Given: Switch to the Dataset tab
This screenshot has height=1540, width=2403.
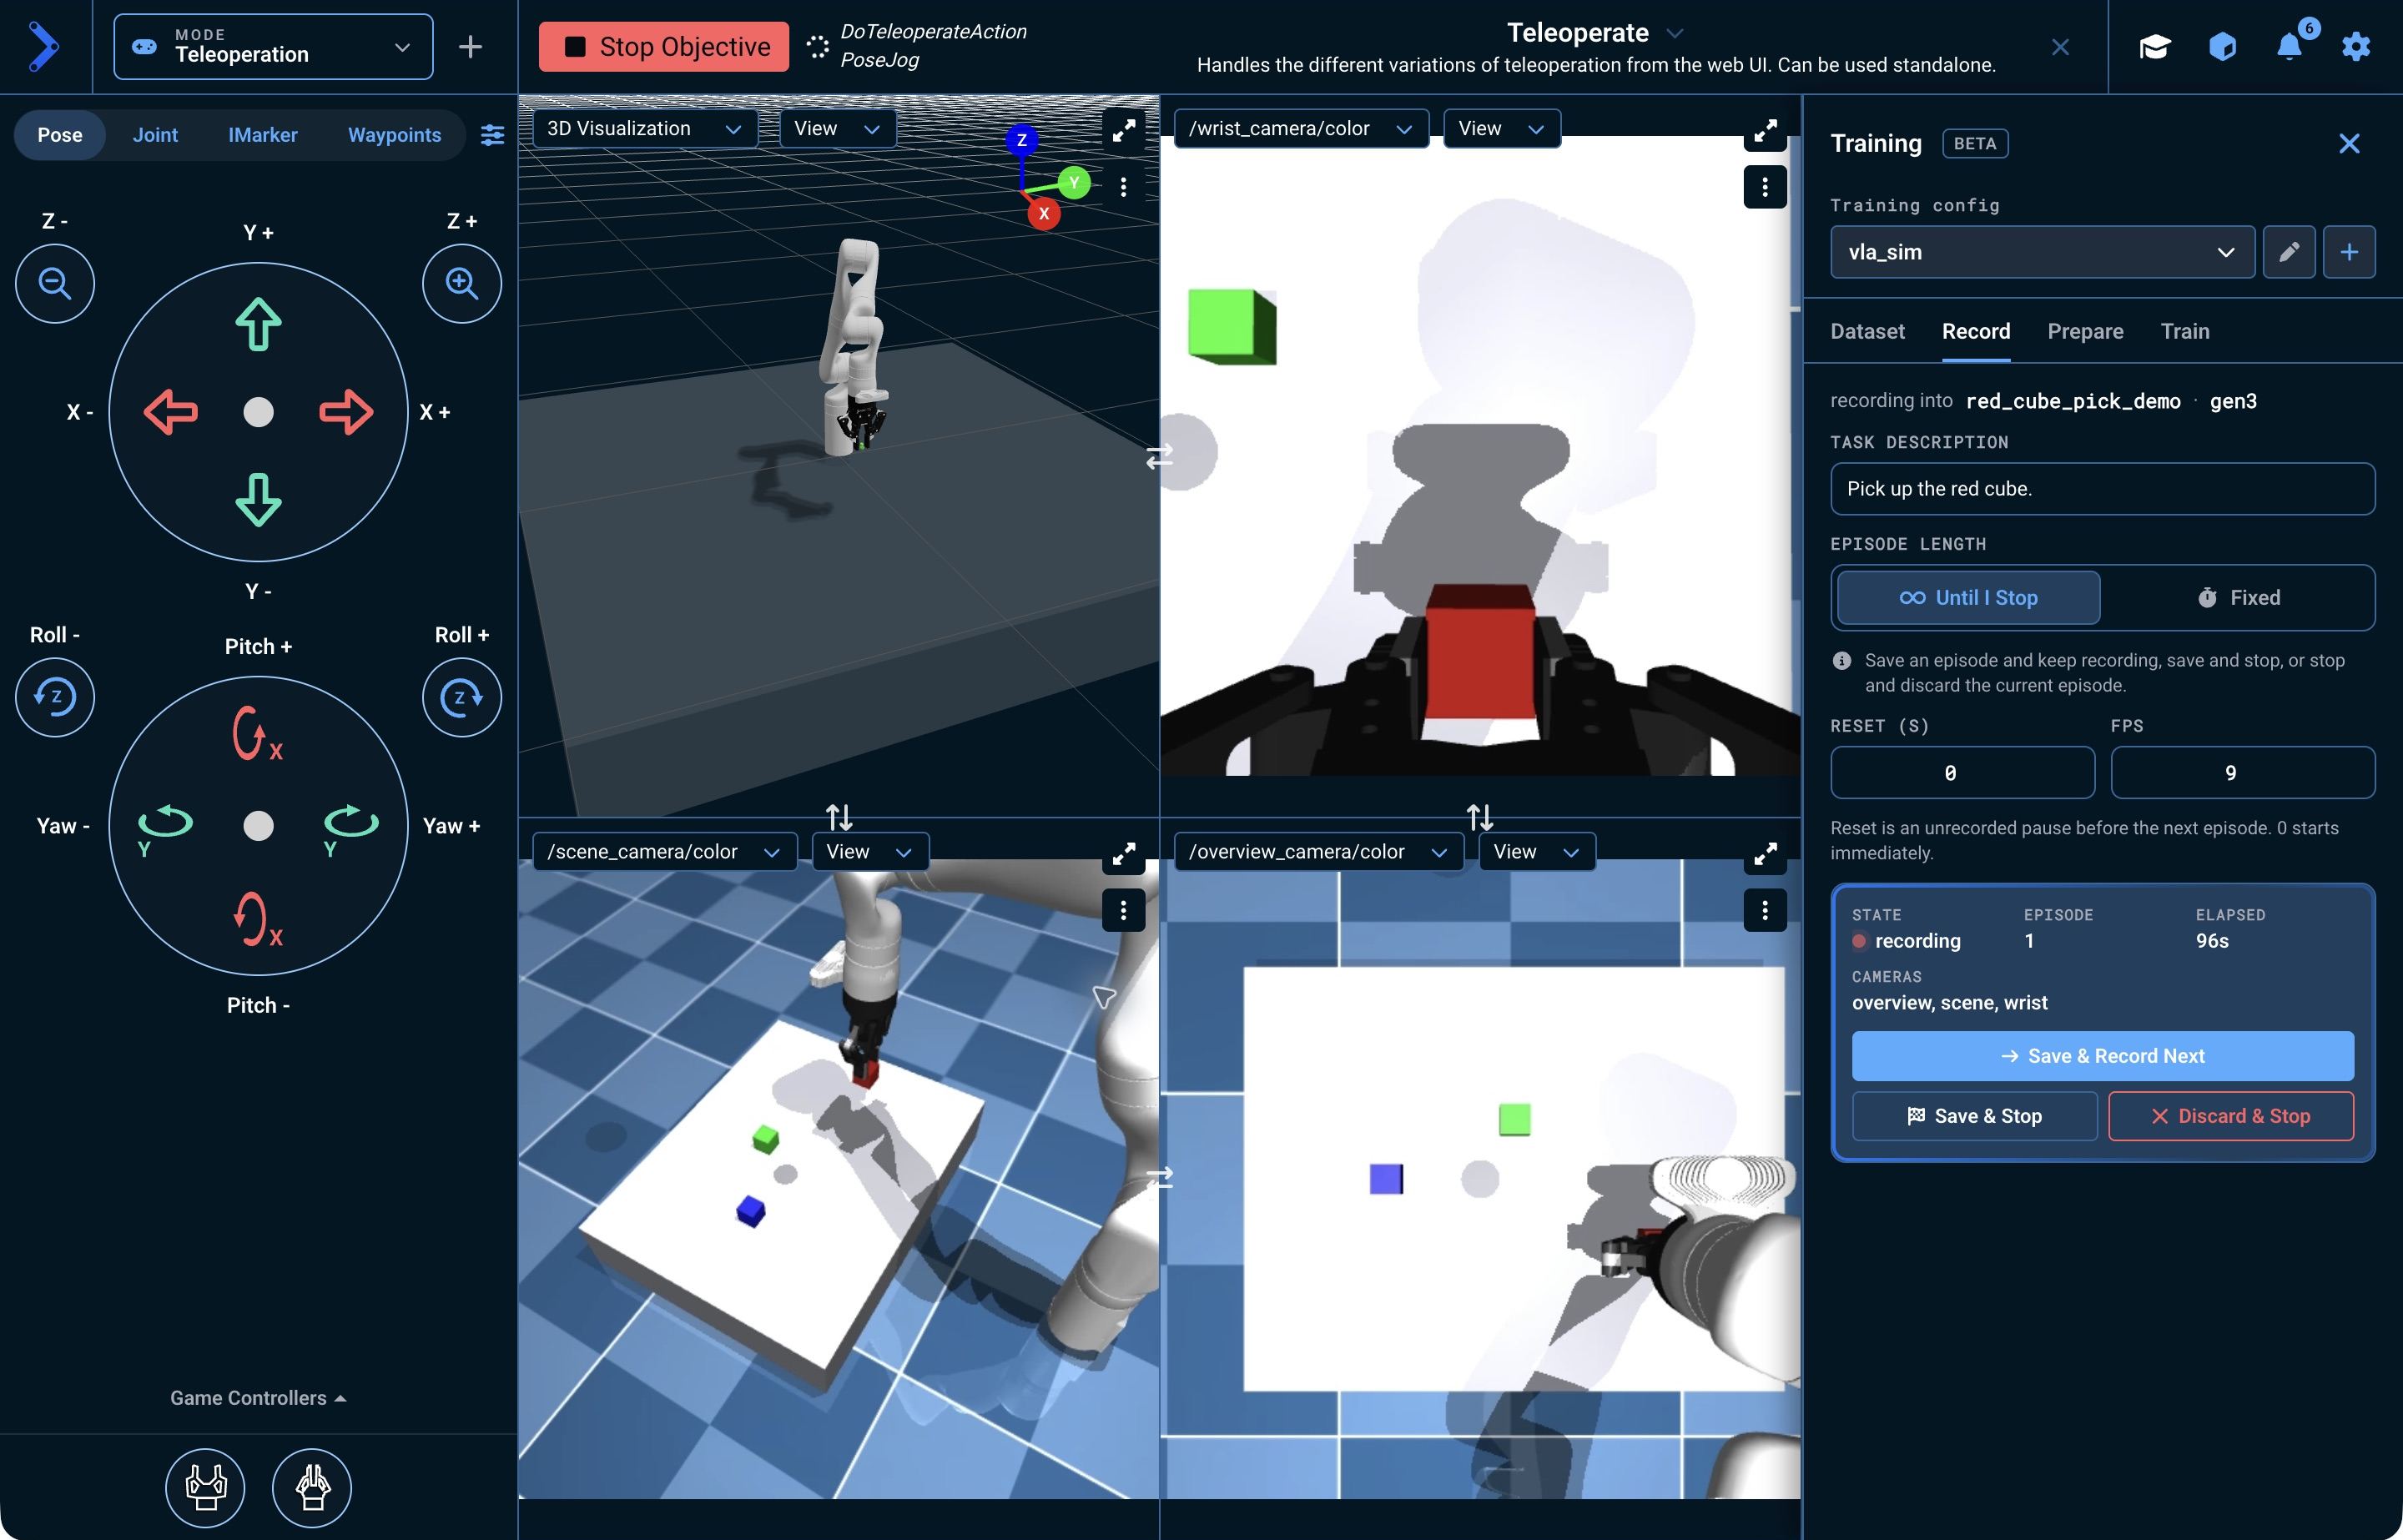Looking at the screenshot, I should (1867, 332).
